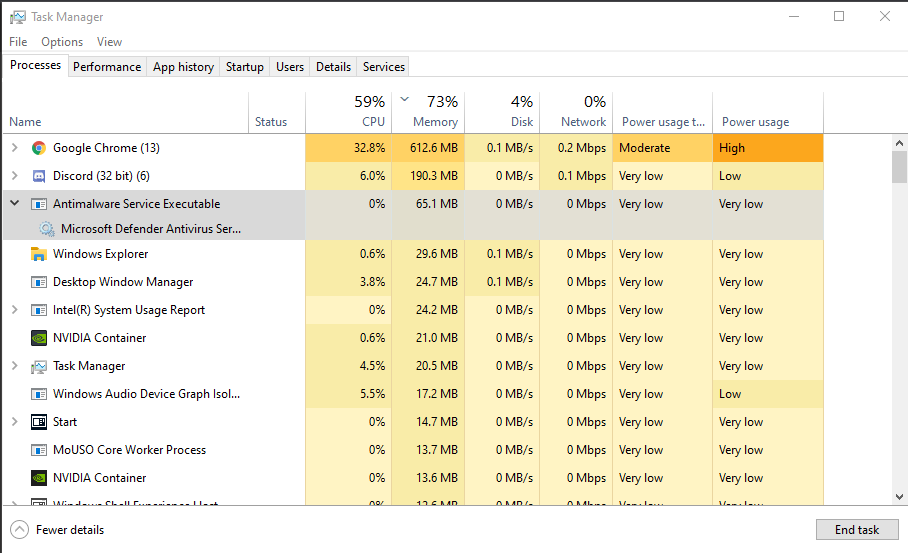Click the Start process icon
908x553 pixels.
39,422
